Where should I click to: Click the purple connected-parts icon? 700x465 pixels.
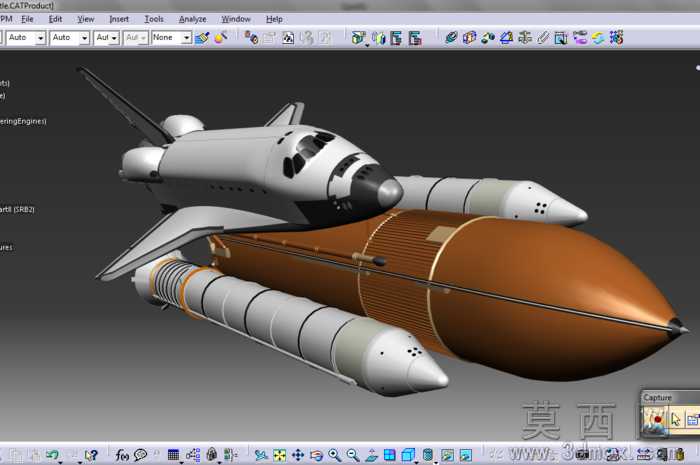(x=579, y=38)
